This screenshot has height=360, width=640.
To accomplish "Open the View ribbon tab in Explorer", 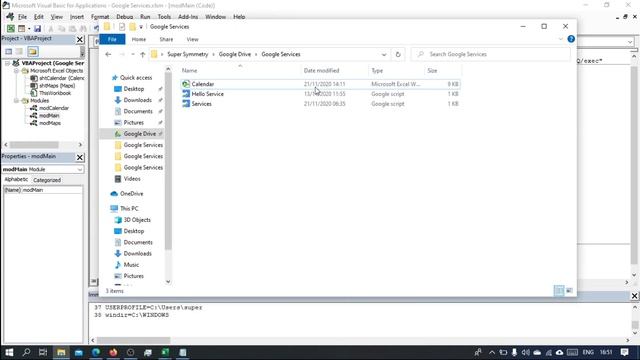I will coord(192,39).
